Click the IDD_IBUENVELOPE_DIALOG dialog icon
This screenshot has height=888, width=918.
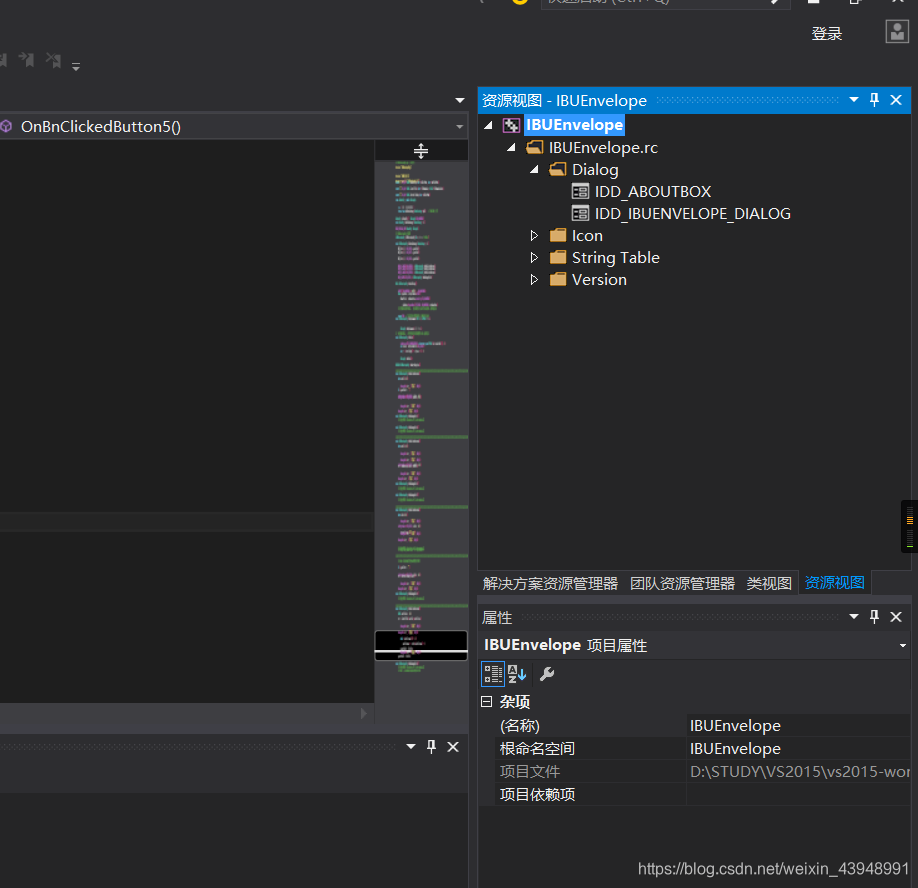[x=580, y=214]
